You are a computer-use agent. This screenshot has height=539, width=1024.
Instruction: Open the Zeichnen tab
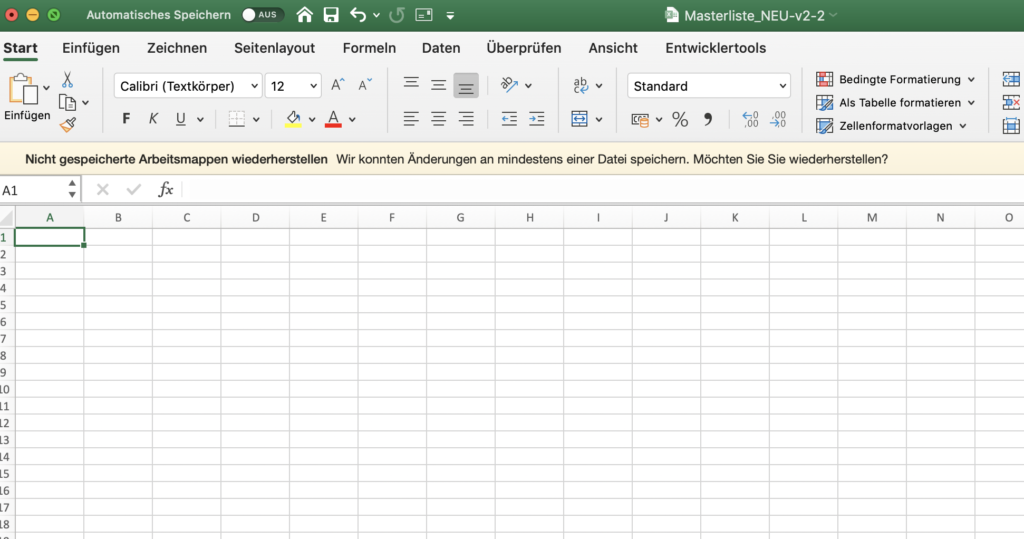177,48
